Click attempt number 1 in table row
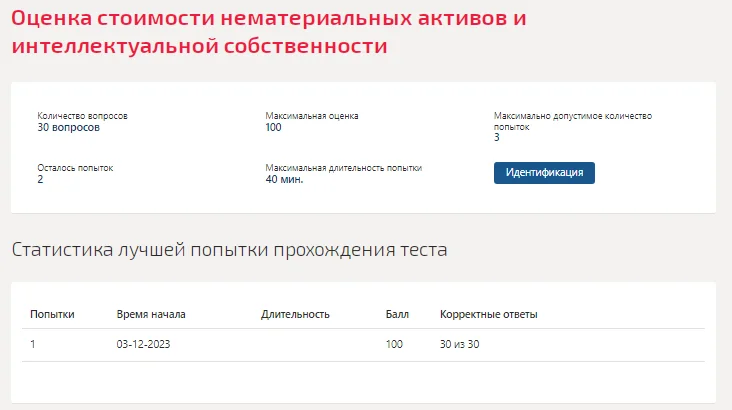The height and width of the screenshot is (410, 732). (33, 344)
